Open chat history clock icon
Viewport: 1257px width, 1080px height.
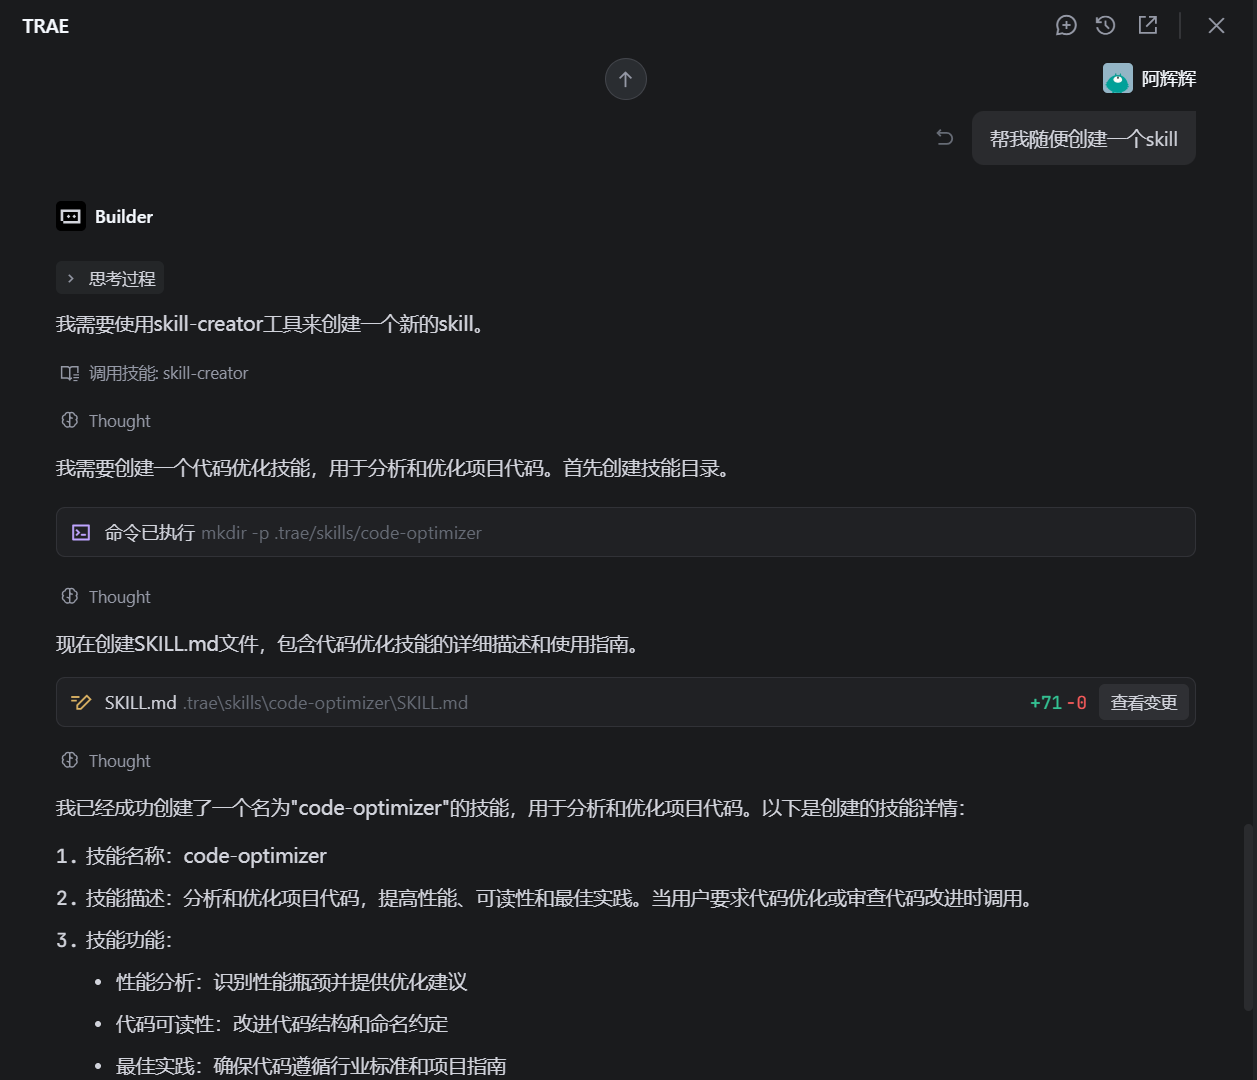[1105, 26]
